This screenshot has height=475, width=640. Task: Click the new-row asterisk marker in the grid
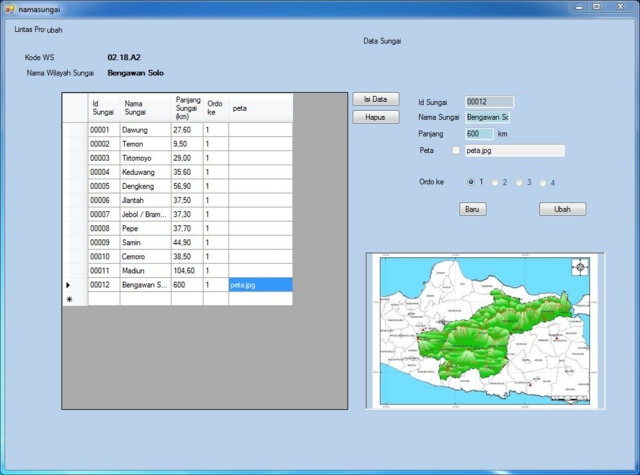69,300
